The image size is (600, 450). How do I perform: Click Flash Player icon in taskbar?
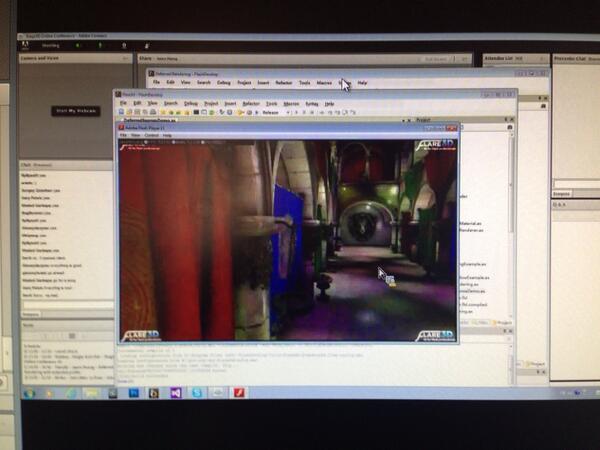click(239, 393)
